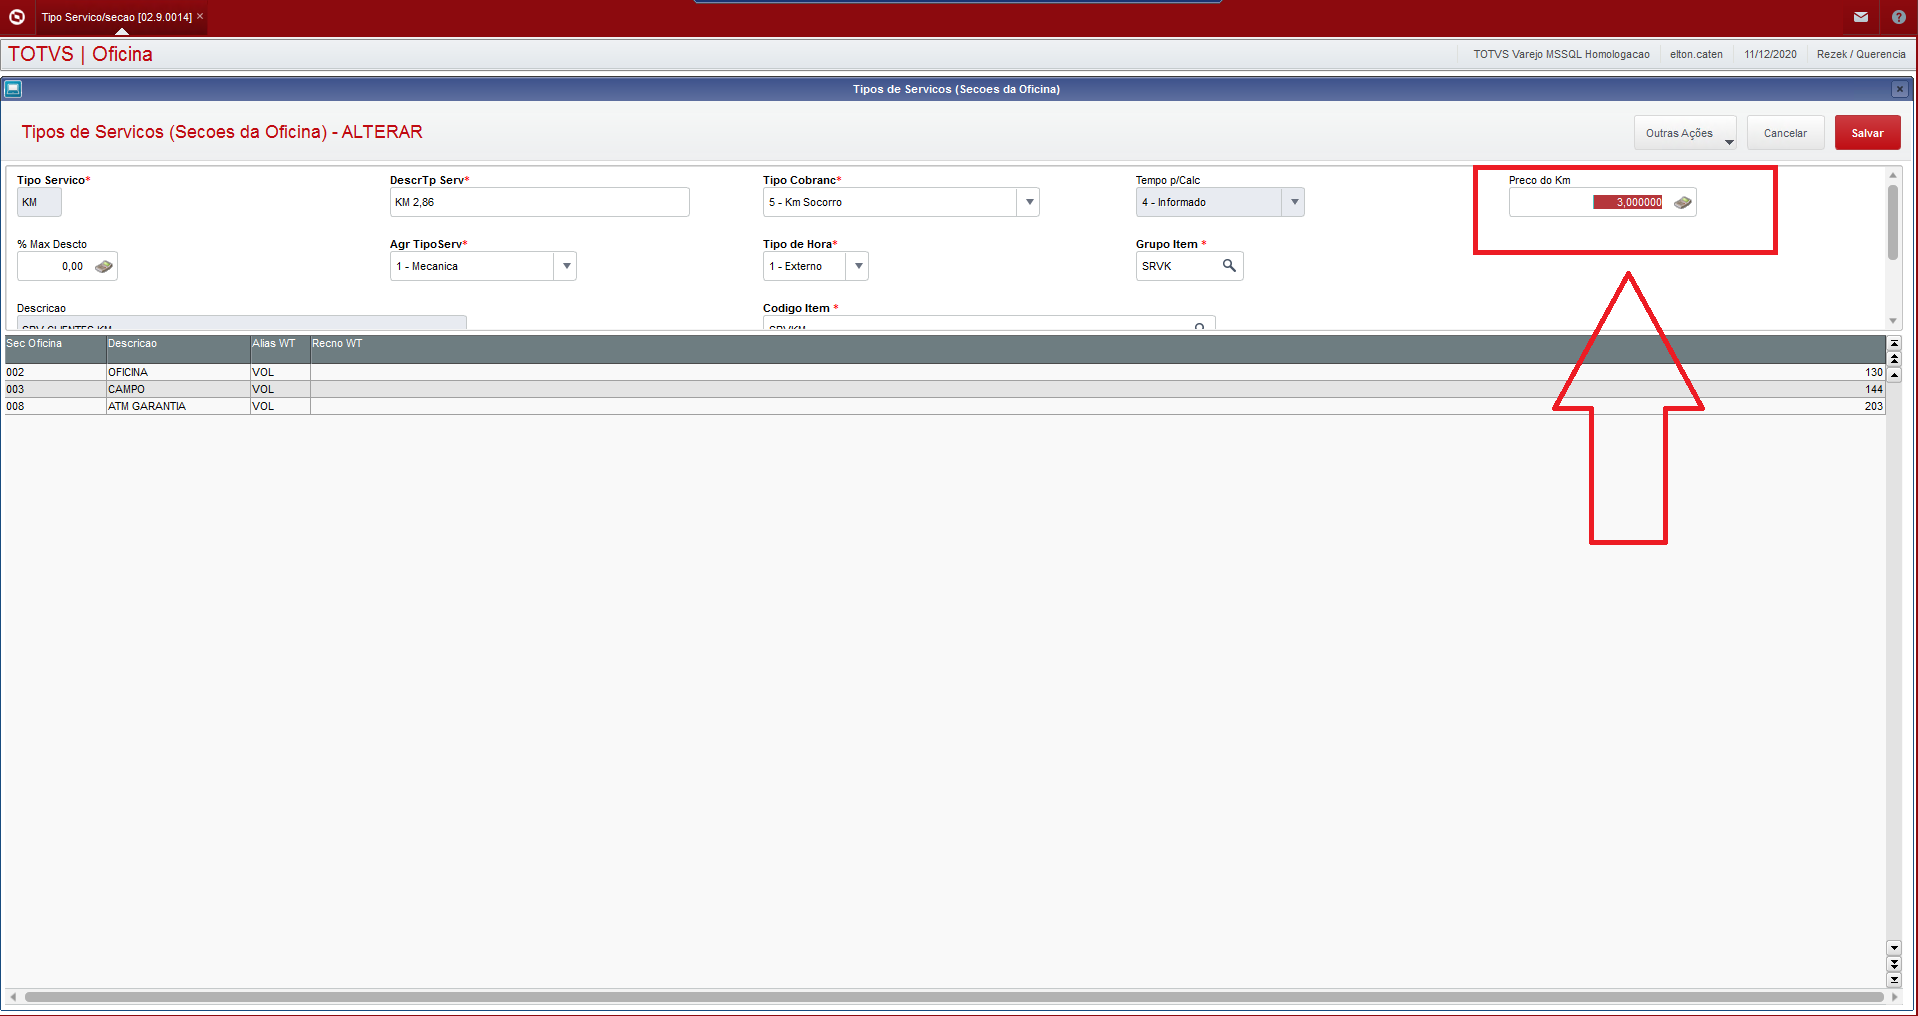Open the calculator icon for Preco do Km

click(x=1683, y=202)
